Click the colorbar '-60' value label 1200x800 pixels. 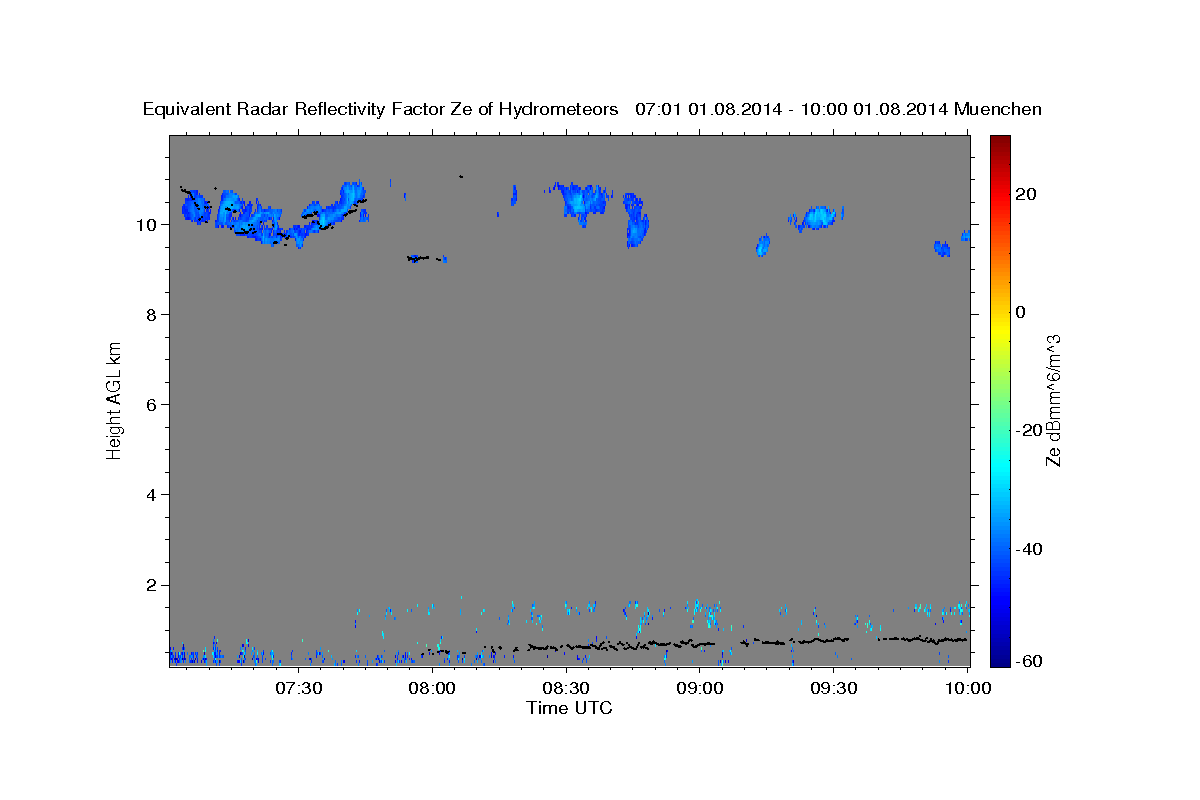pyautogui.click(x=1028, y=661)
